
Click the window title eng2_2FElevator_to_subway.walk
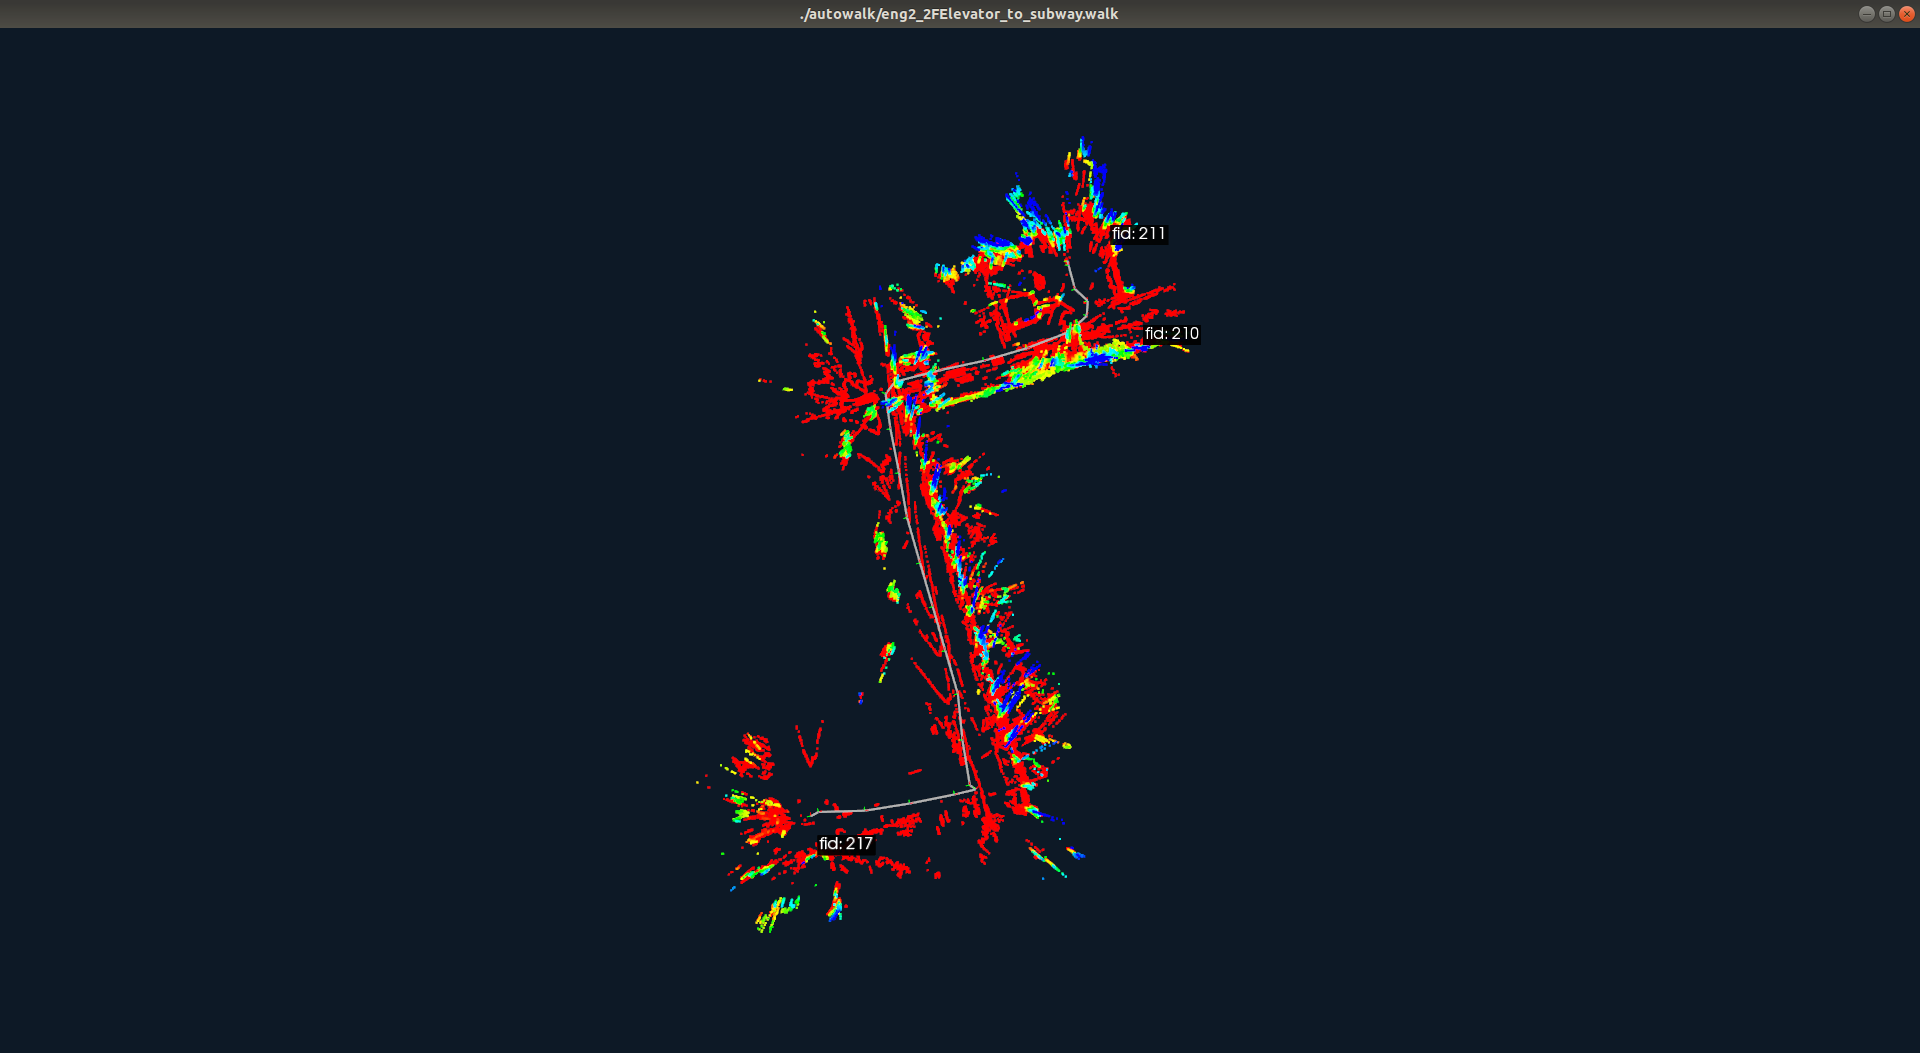(959, 14)
